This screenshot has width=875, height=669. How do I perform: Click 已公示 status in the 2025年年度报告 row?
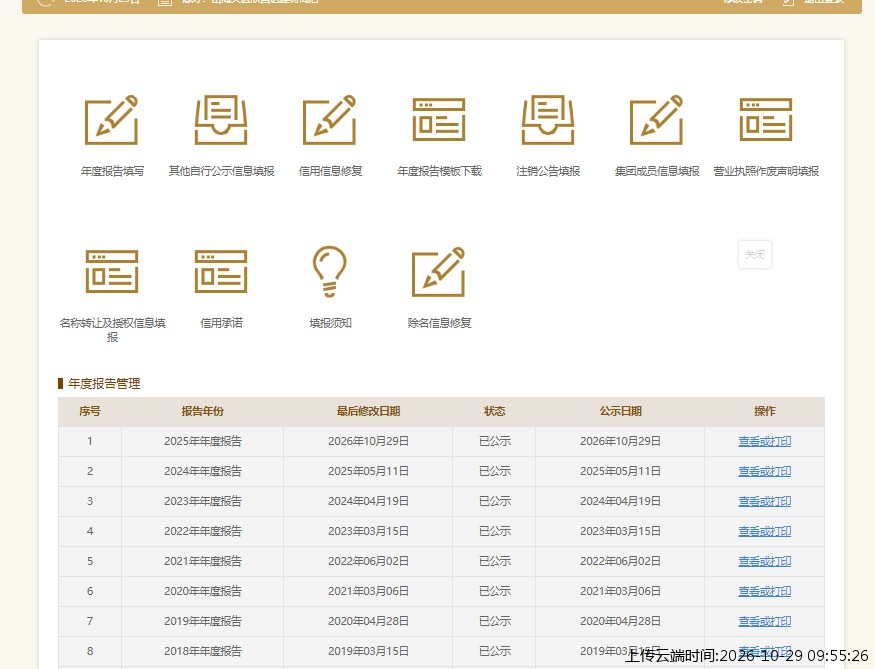[494, 441]
